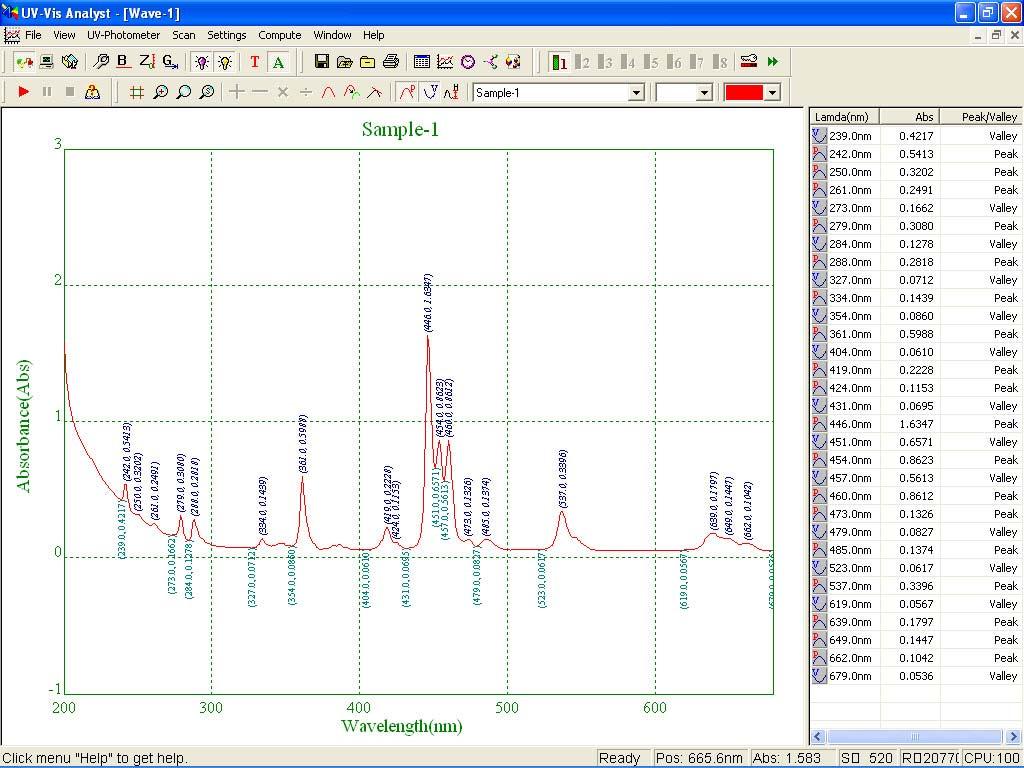The width and height of the screenshot is (1024, 768).
Task: Click the green fast-forward arrows icon
Action: 773,62
